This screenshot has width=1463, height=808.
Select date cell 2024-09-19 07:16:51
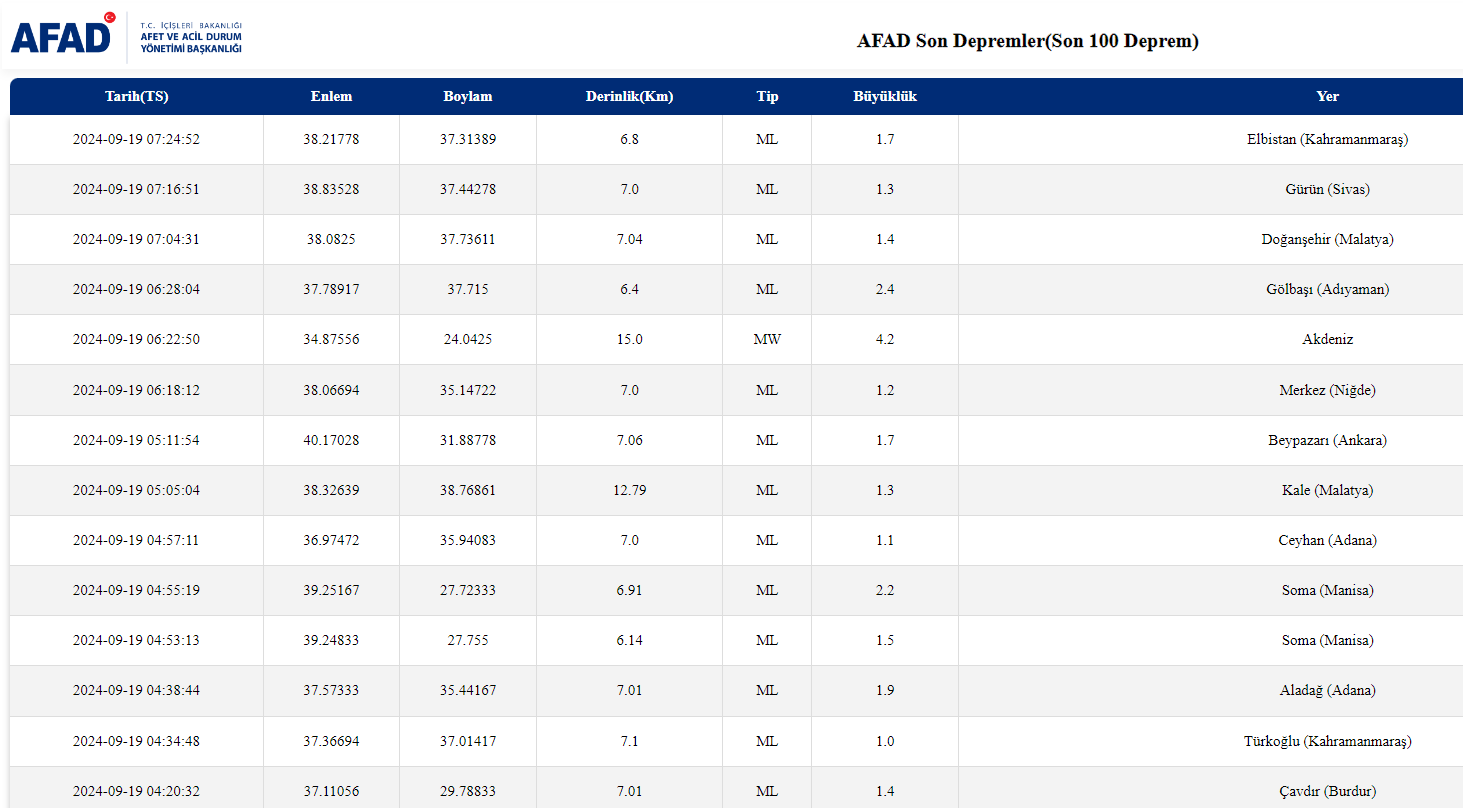136,190
